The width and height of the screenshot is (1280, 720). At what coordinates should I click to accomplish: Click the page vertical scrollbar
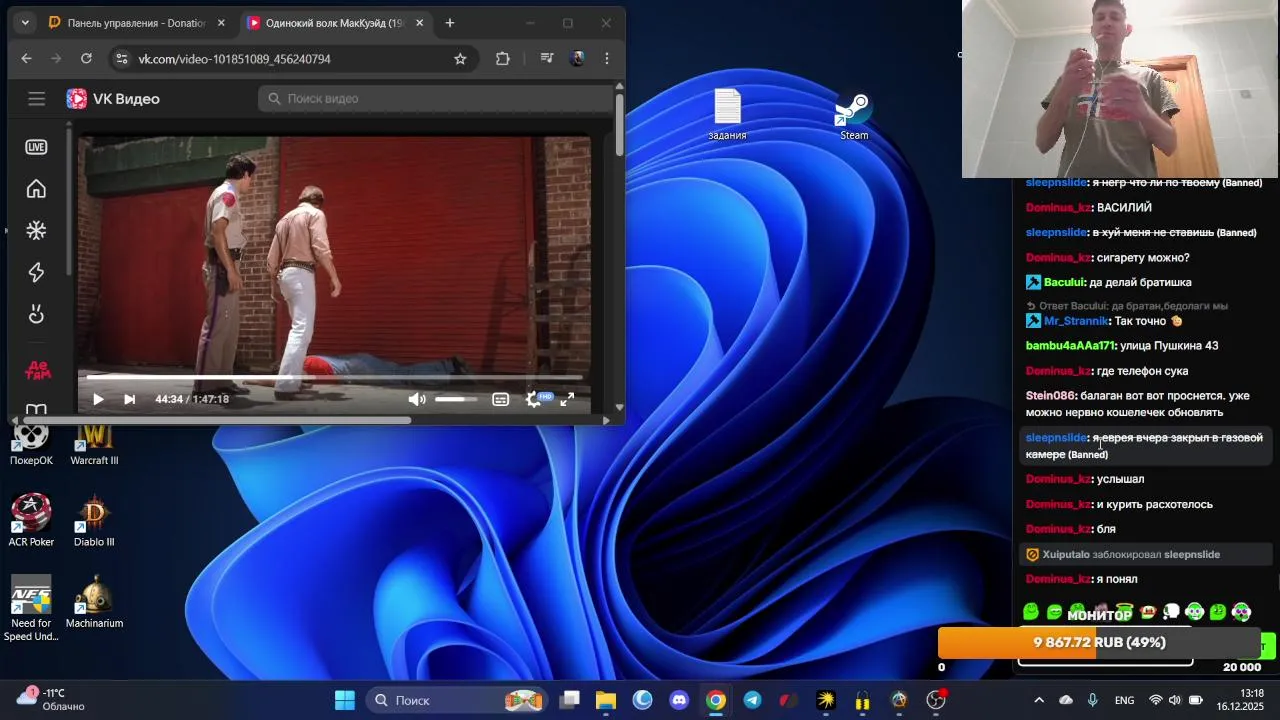pos(619,125)
